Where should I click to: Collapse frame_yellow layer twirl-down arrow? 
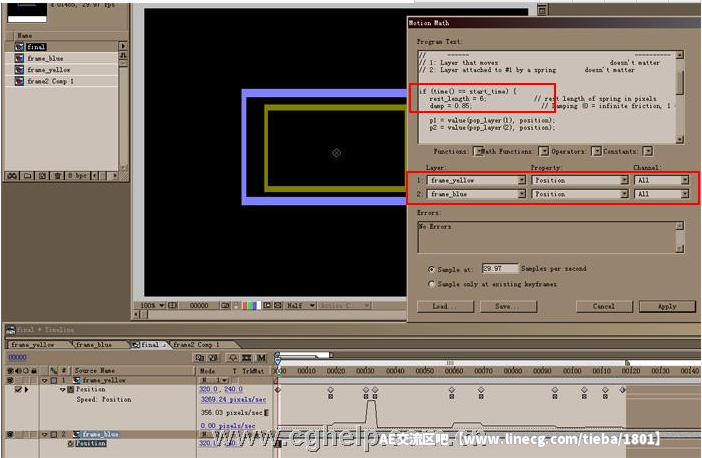tap(44, 381)
